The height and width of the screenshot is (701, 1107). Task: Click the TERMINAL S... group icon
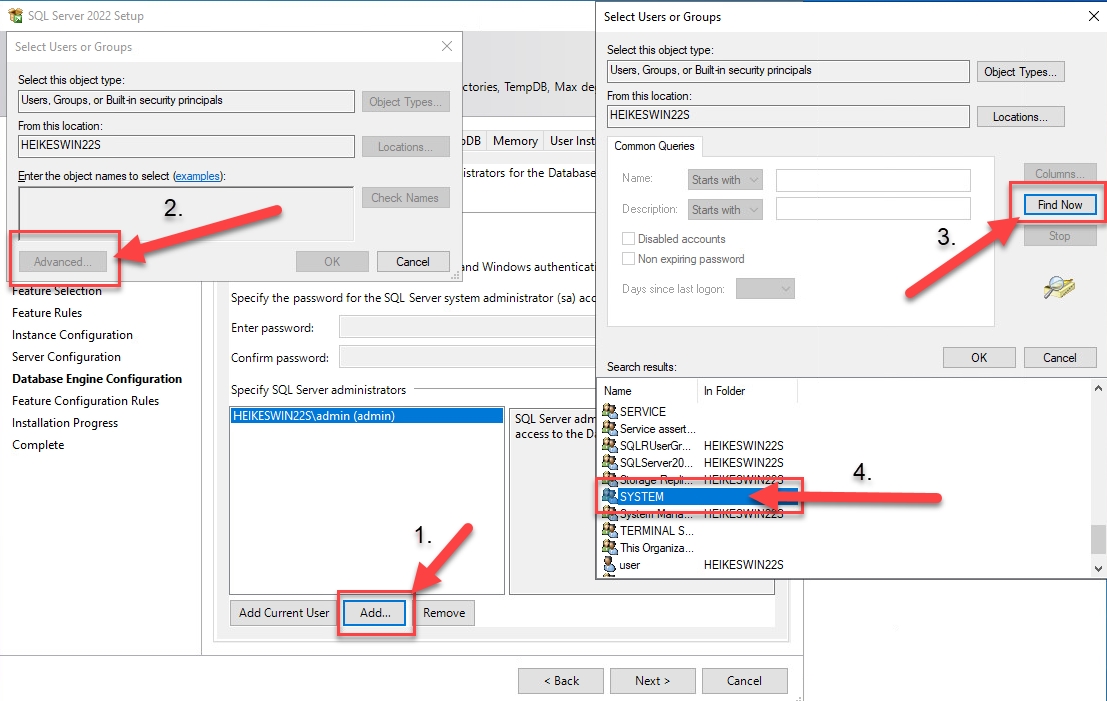click(609, 529)
